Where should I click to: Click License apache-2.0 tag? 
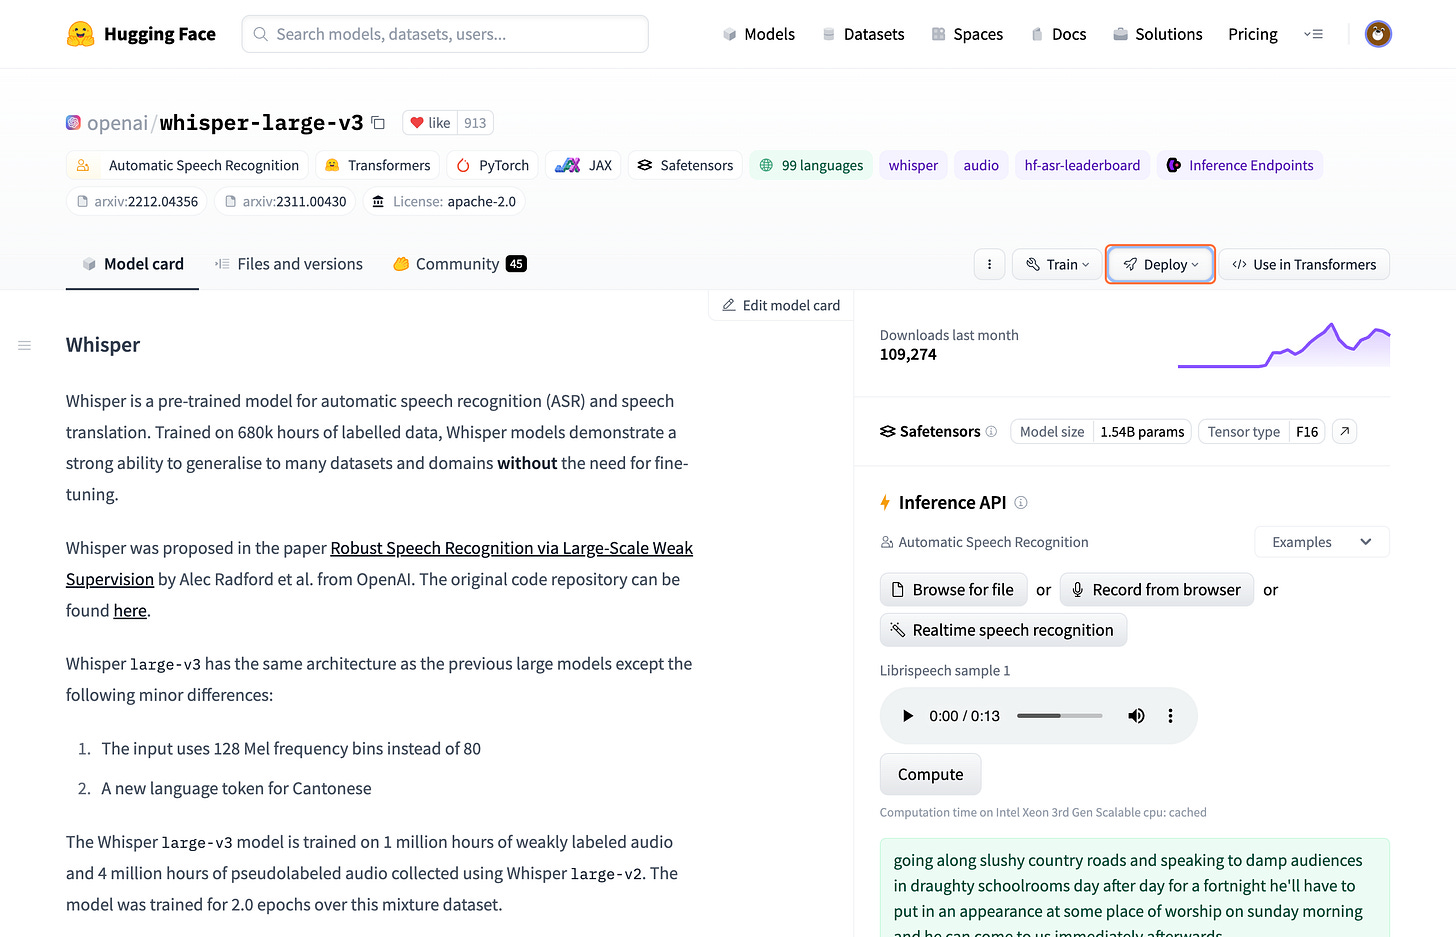point(444,201)
